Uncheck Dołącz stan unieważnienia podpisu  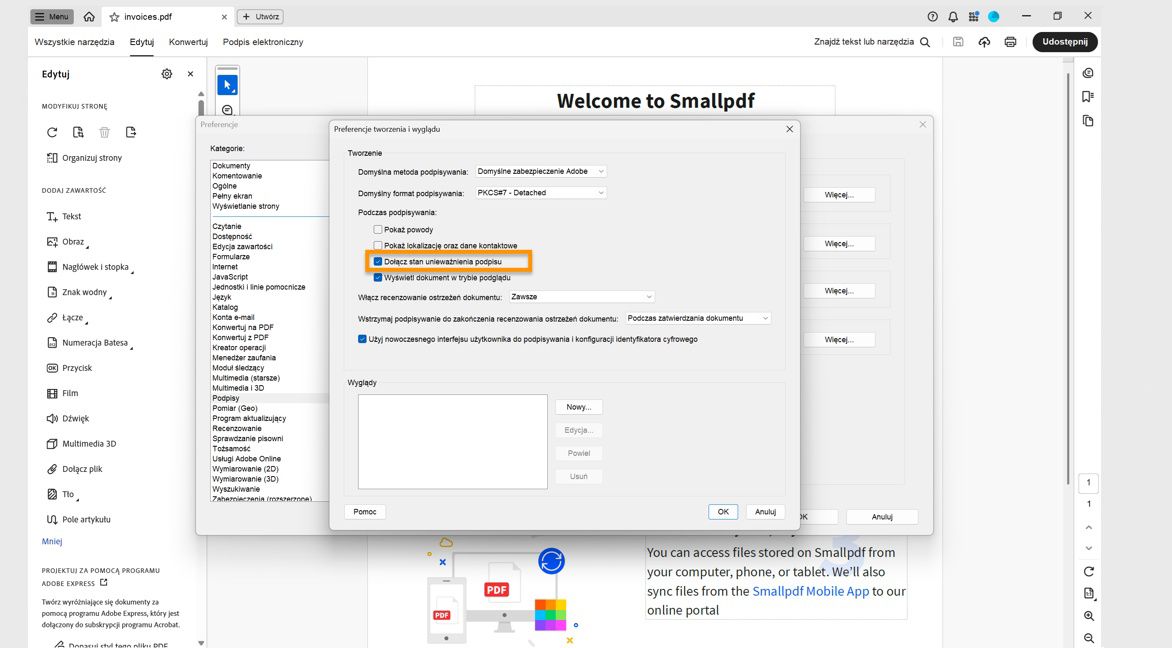click(x=377, y=262)
